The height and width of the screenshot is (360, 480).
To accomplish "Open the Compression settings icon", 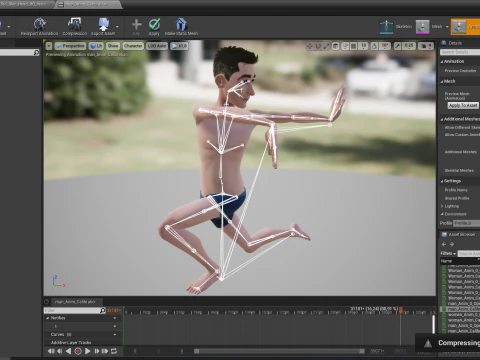I will point(74,24).
